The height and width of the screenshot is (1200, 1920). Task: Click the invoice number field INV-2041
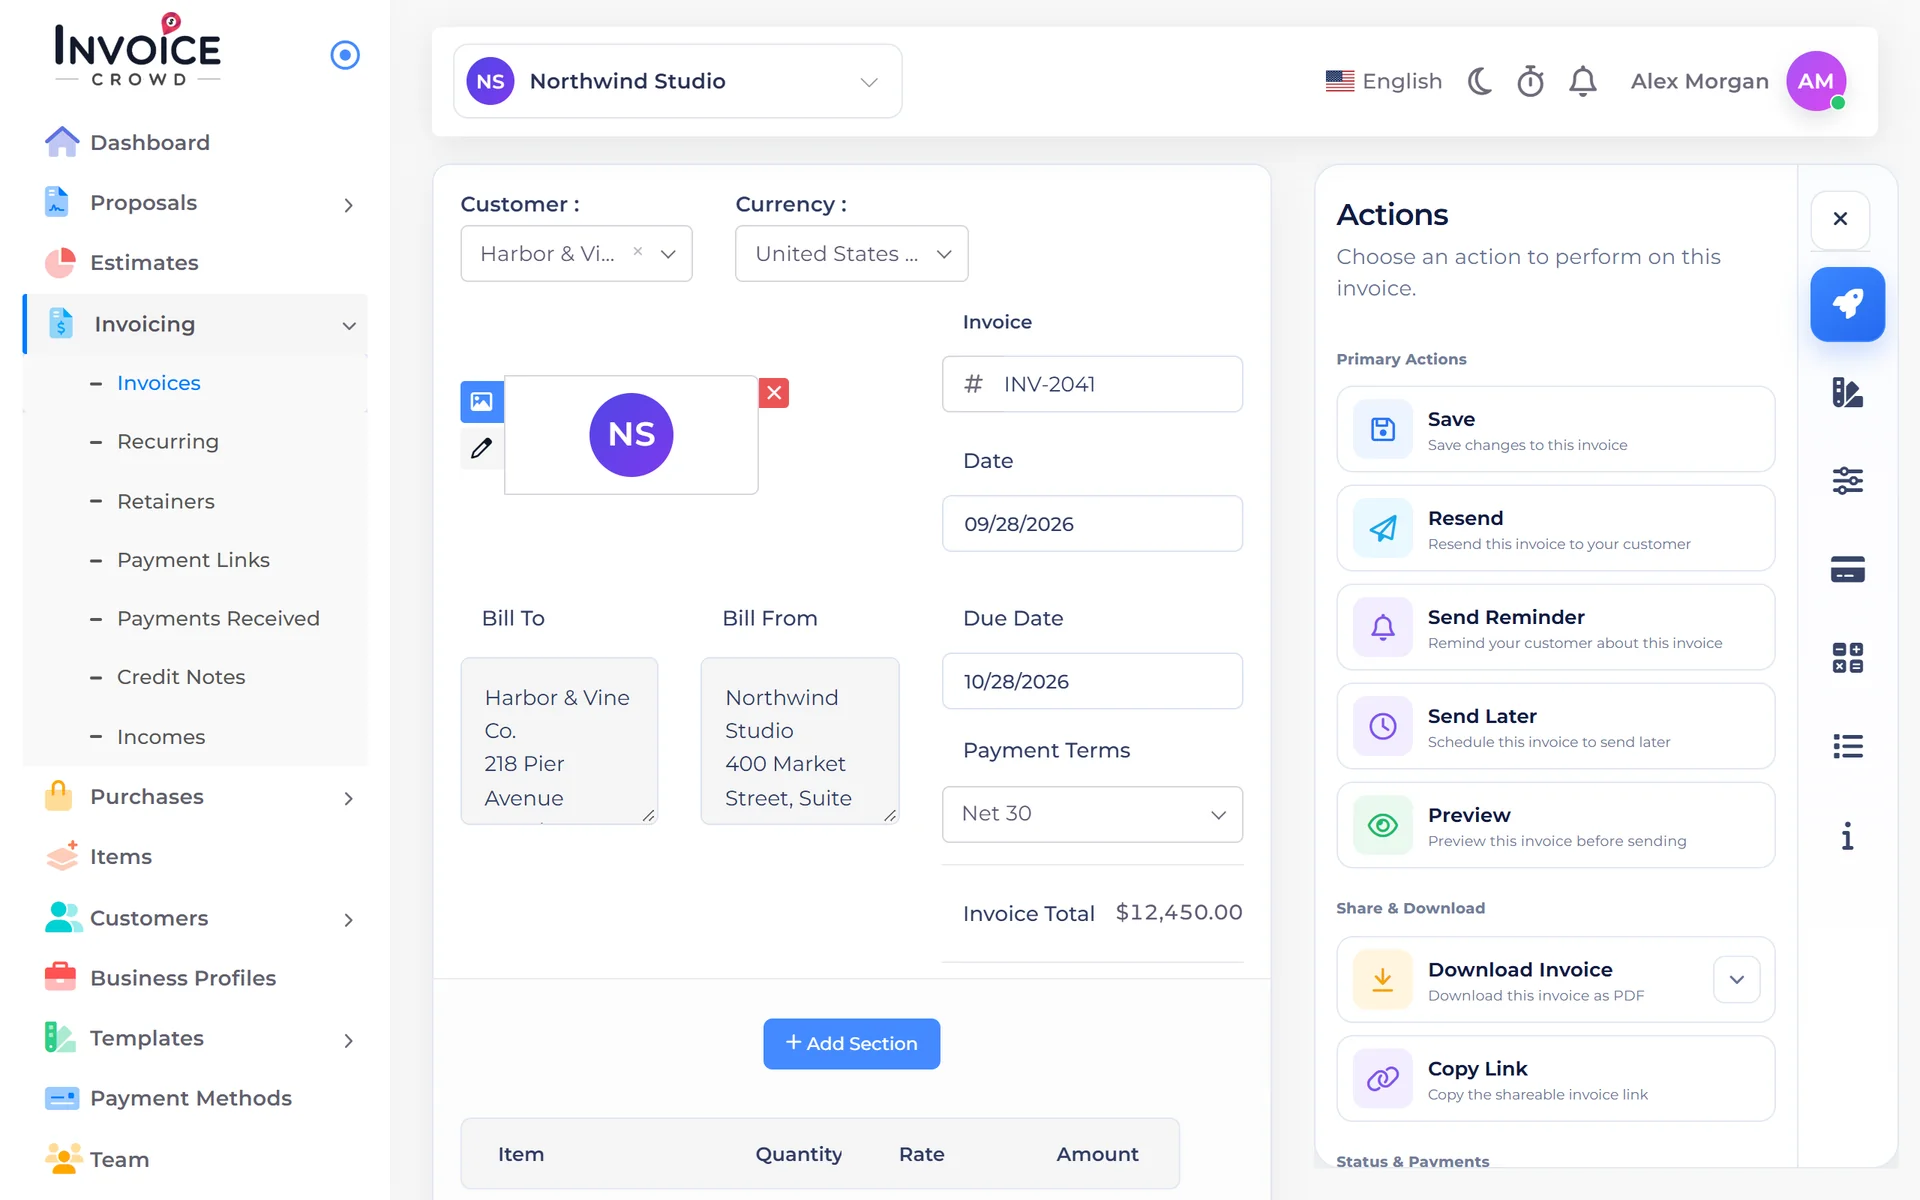pos(1092,384)
